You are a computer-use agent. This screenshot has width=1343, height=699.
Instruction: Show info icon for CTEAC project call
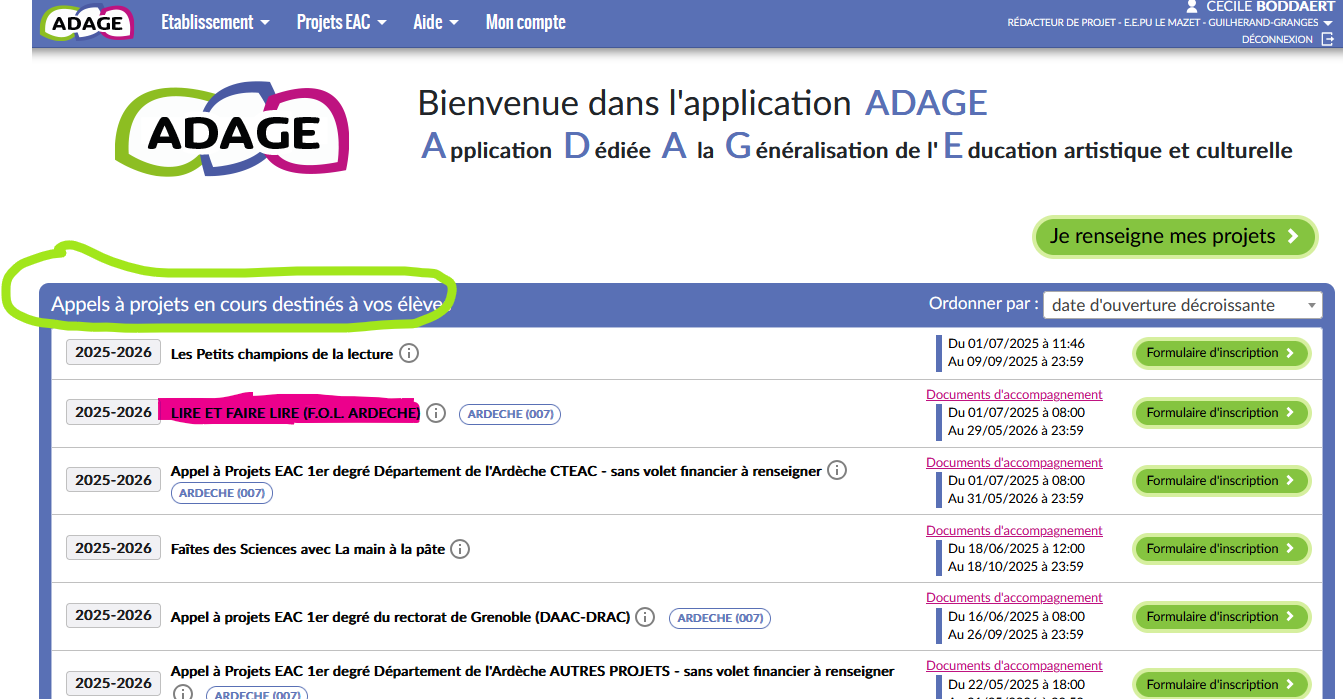[837, 470]
